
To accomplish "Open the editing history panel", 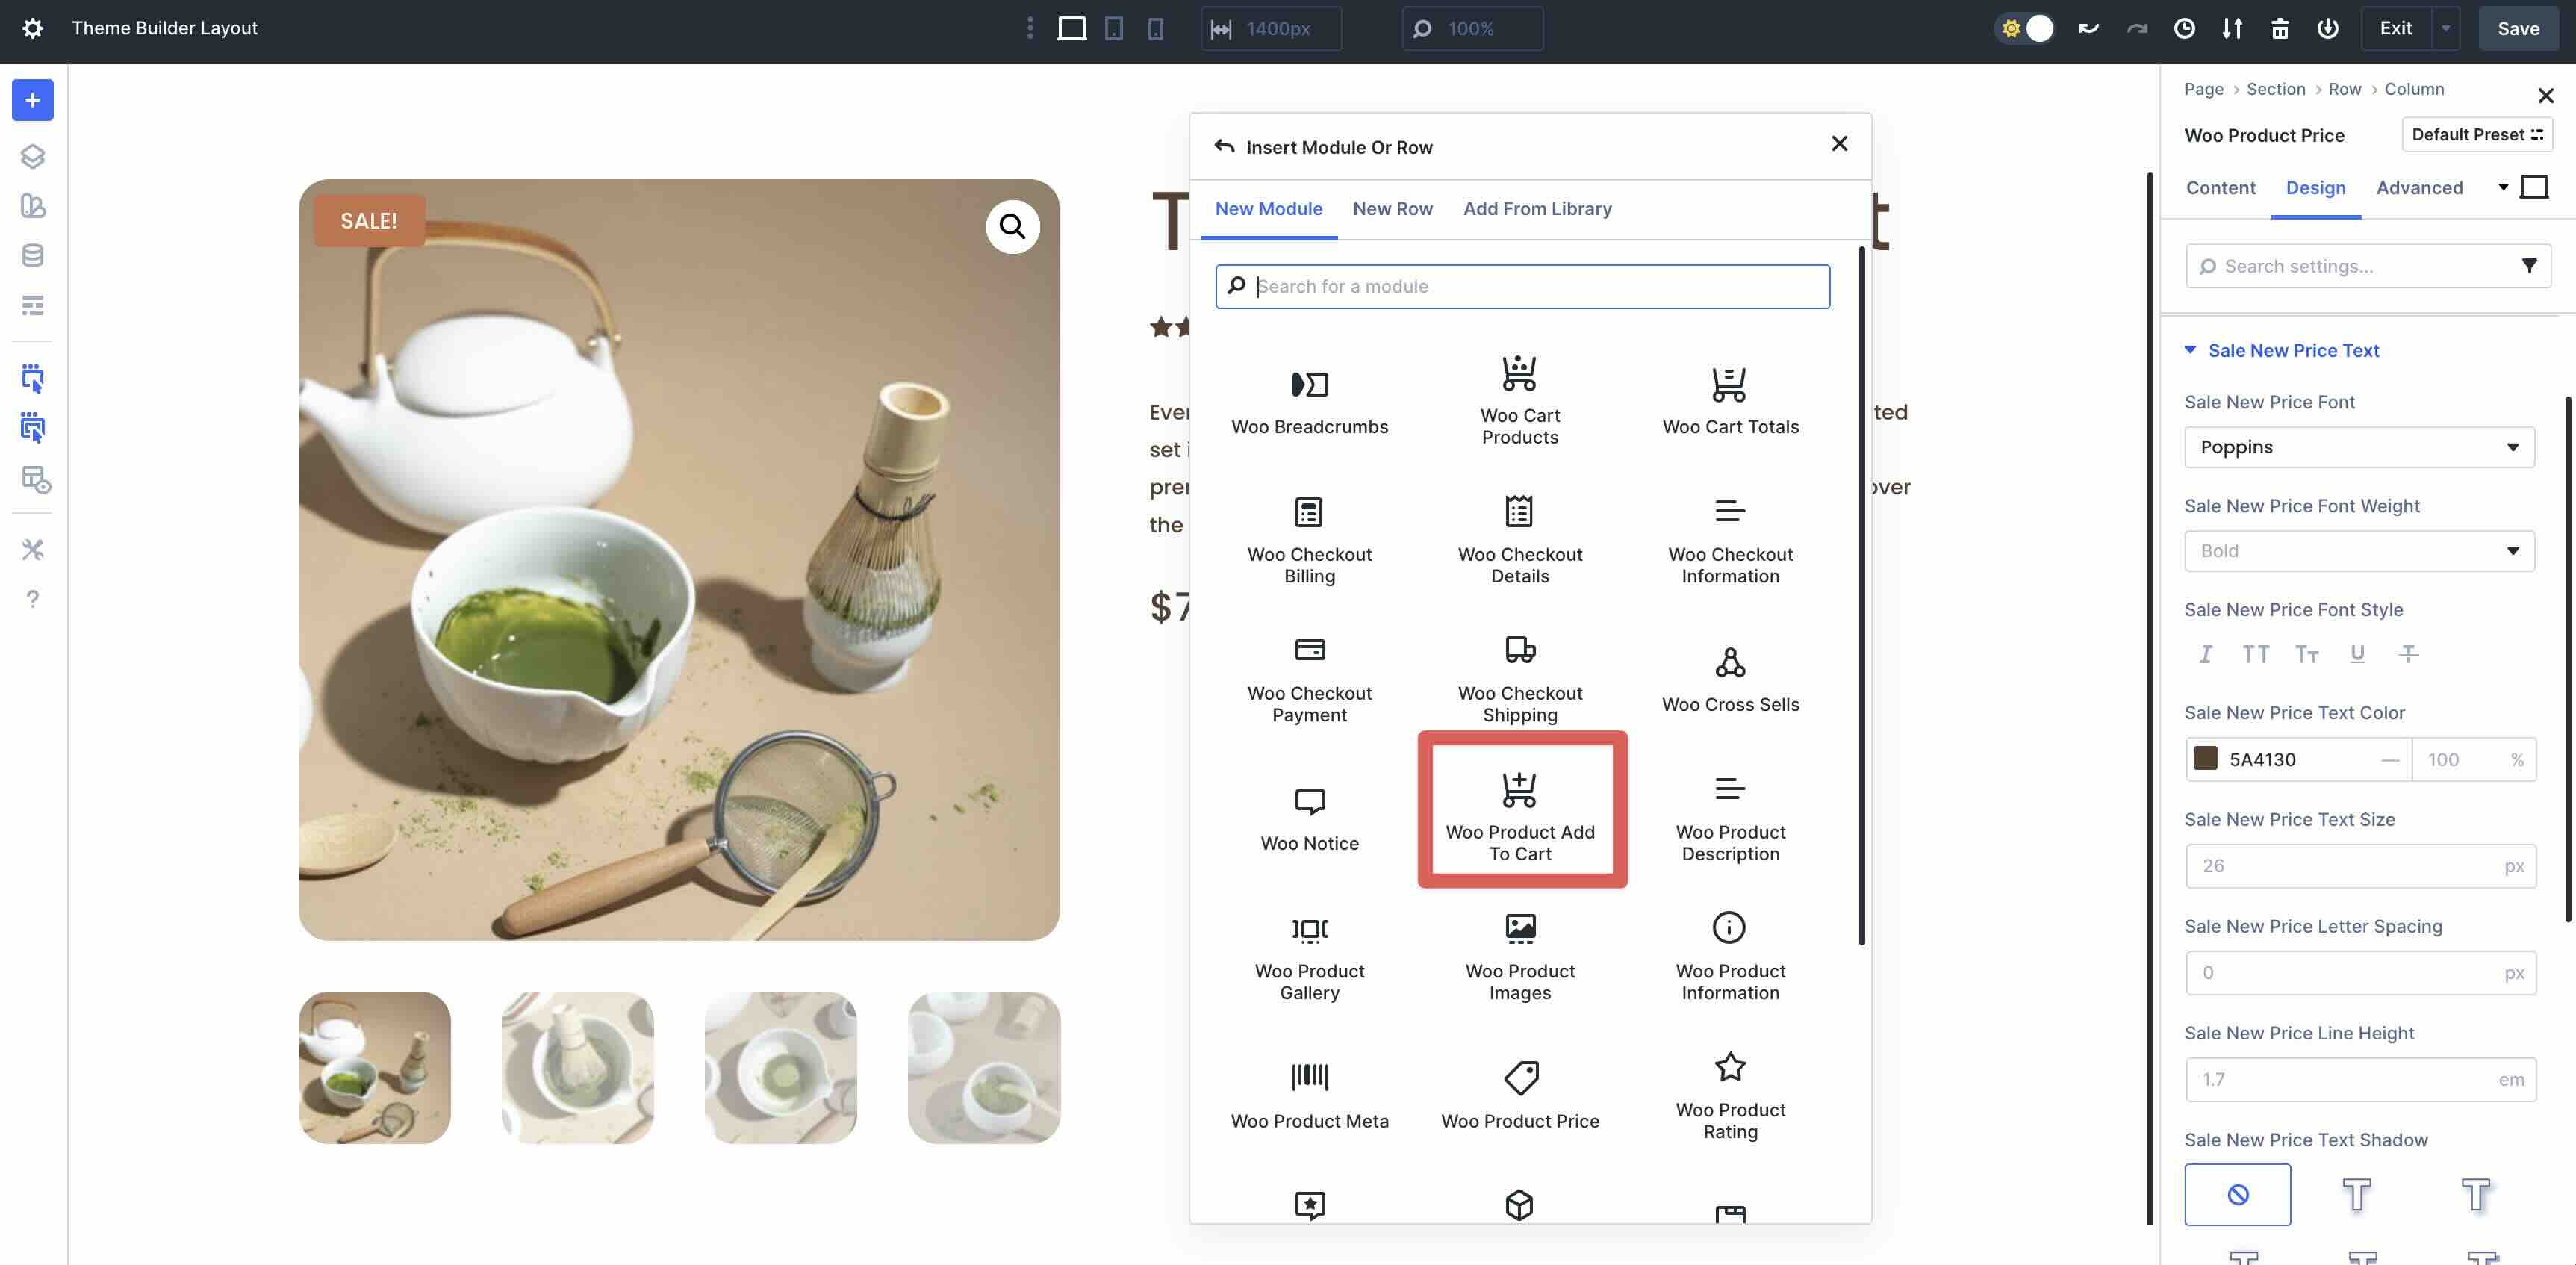I will click(x=2185, y=28).
